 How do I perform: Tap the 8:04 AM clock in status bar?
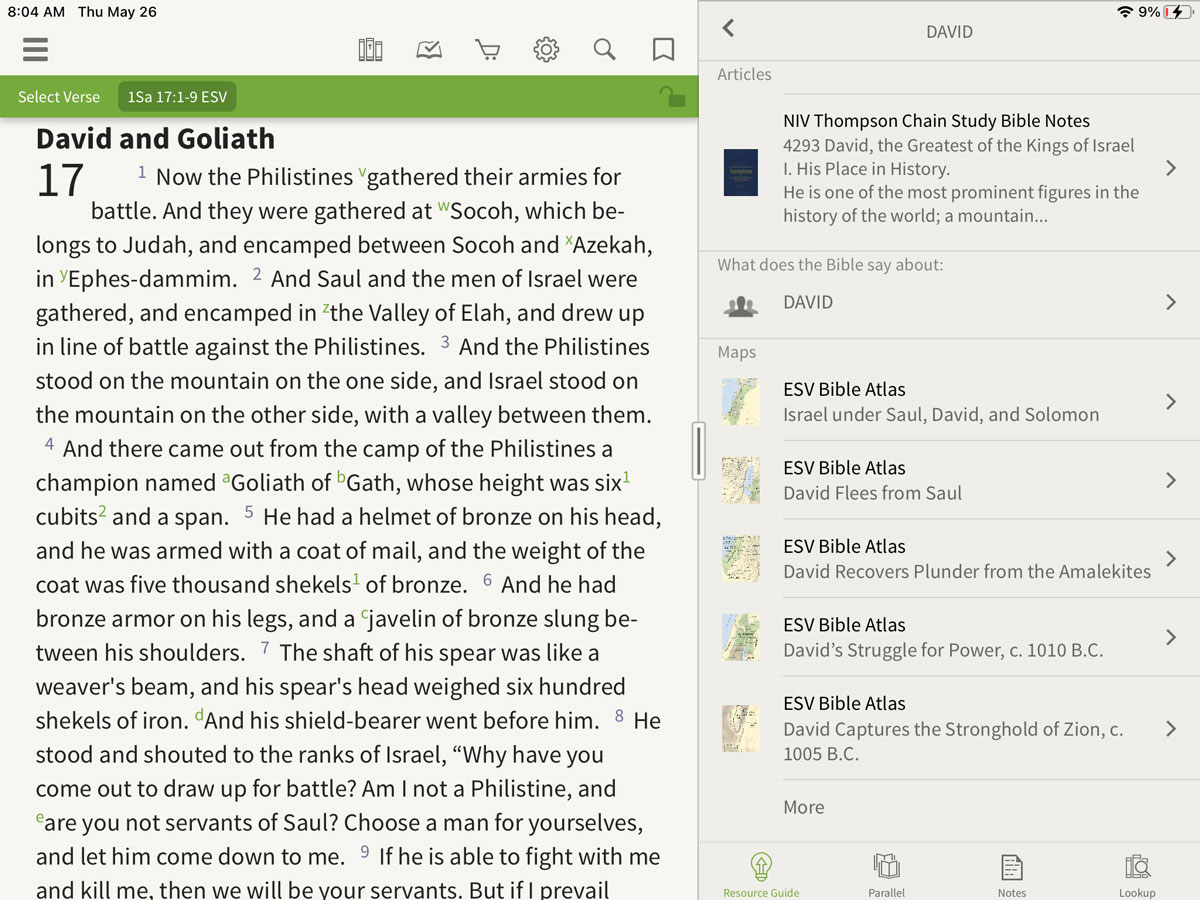tap(36, 12)
